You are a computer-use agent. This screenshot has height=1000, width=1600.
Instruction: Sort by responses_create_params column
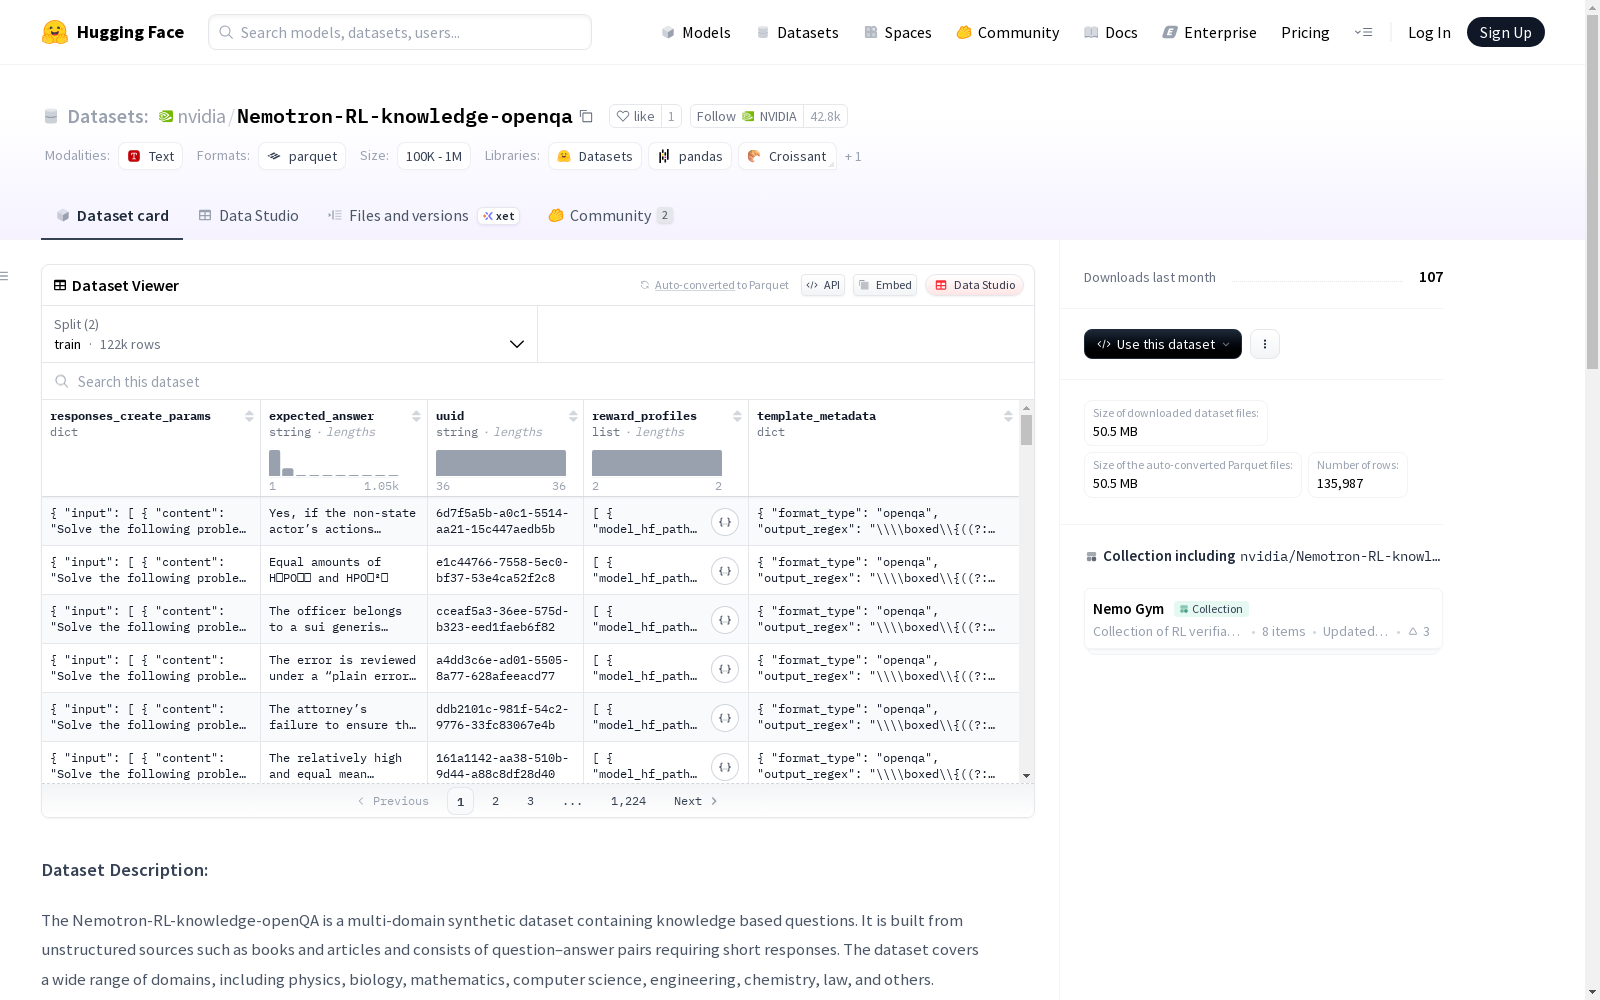[249, 416]
